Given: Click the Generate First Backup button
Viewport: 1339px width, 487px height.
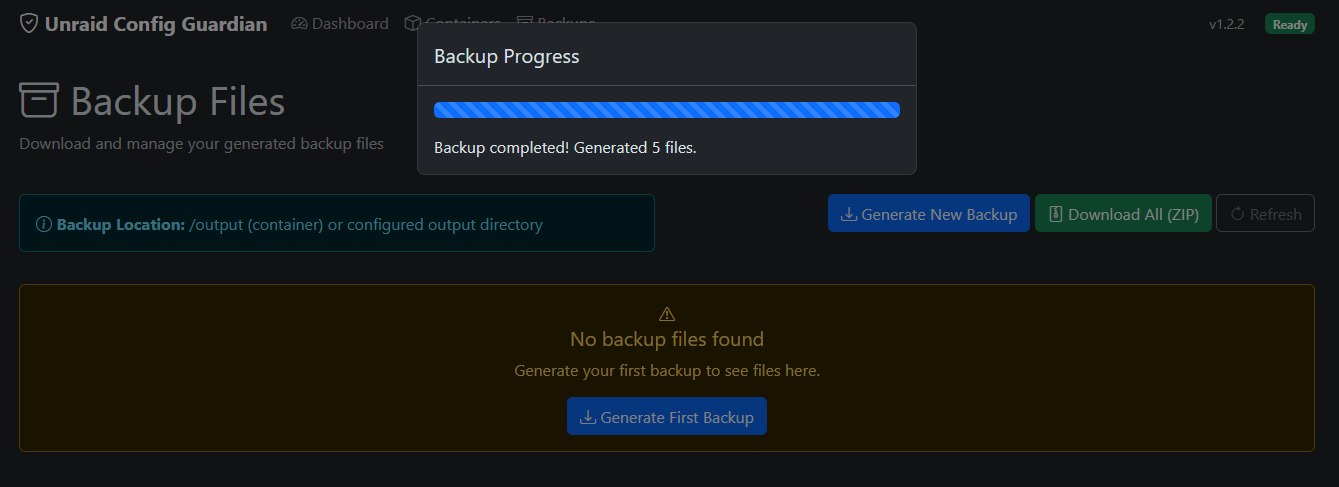Looking at the screenshot, I should pos(667,416).
